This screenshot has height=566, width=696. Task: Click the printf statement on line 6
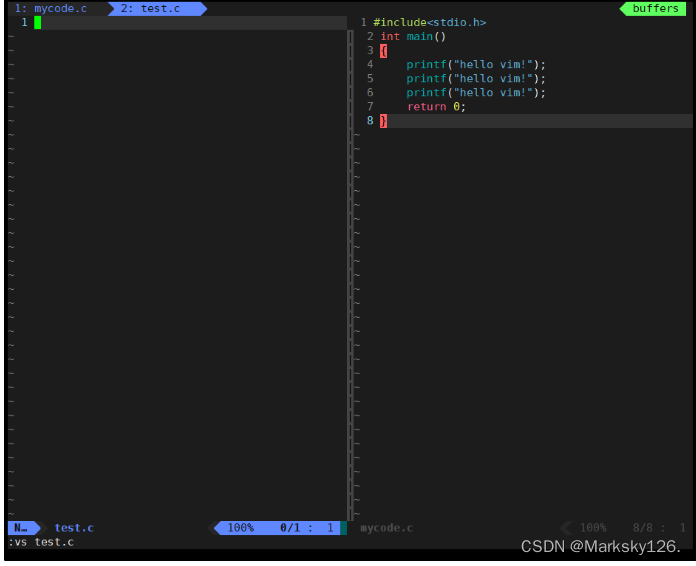pos(476,93)
